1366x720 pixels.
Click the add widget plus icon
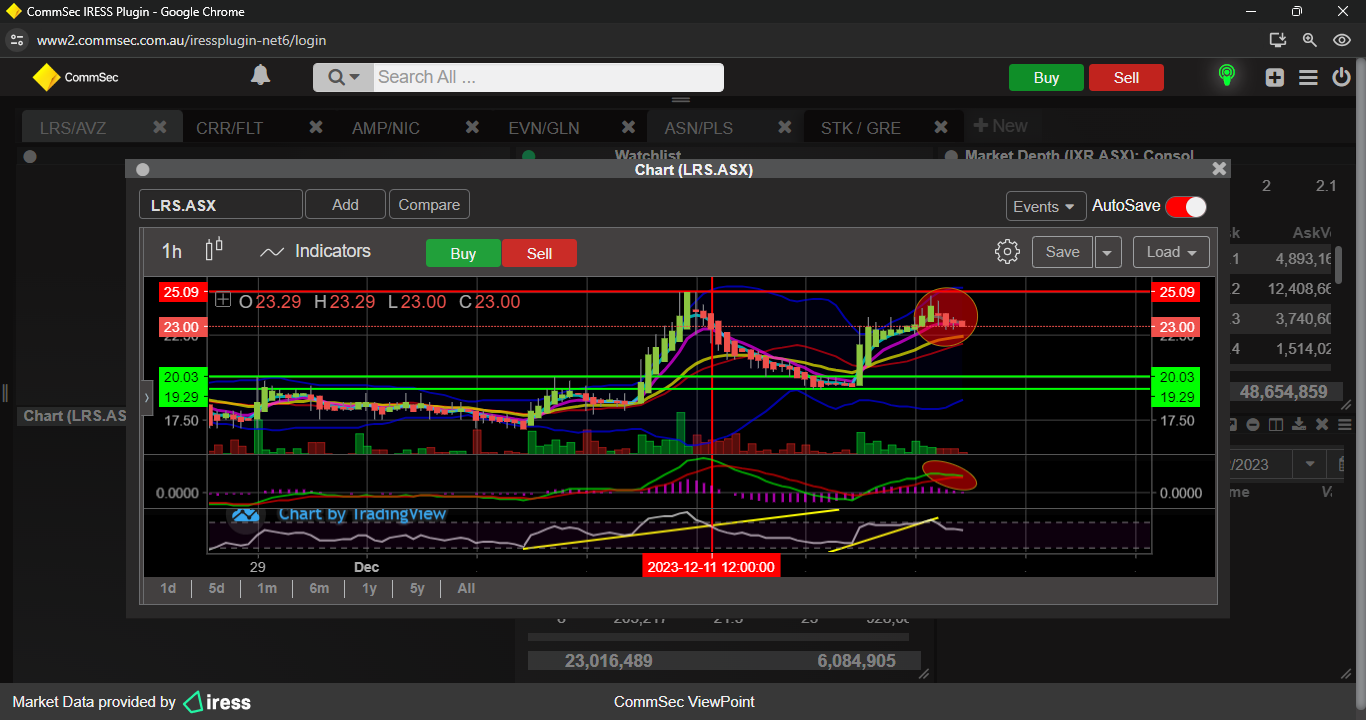(x=1274, y=77)
